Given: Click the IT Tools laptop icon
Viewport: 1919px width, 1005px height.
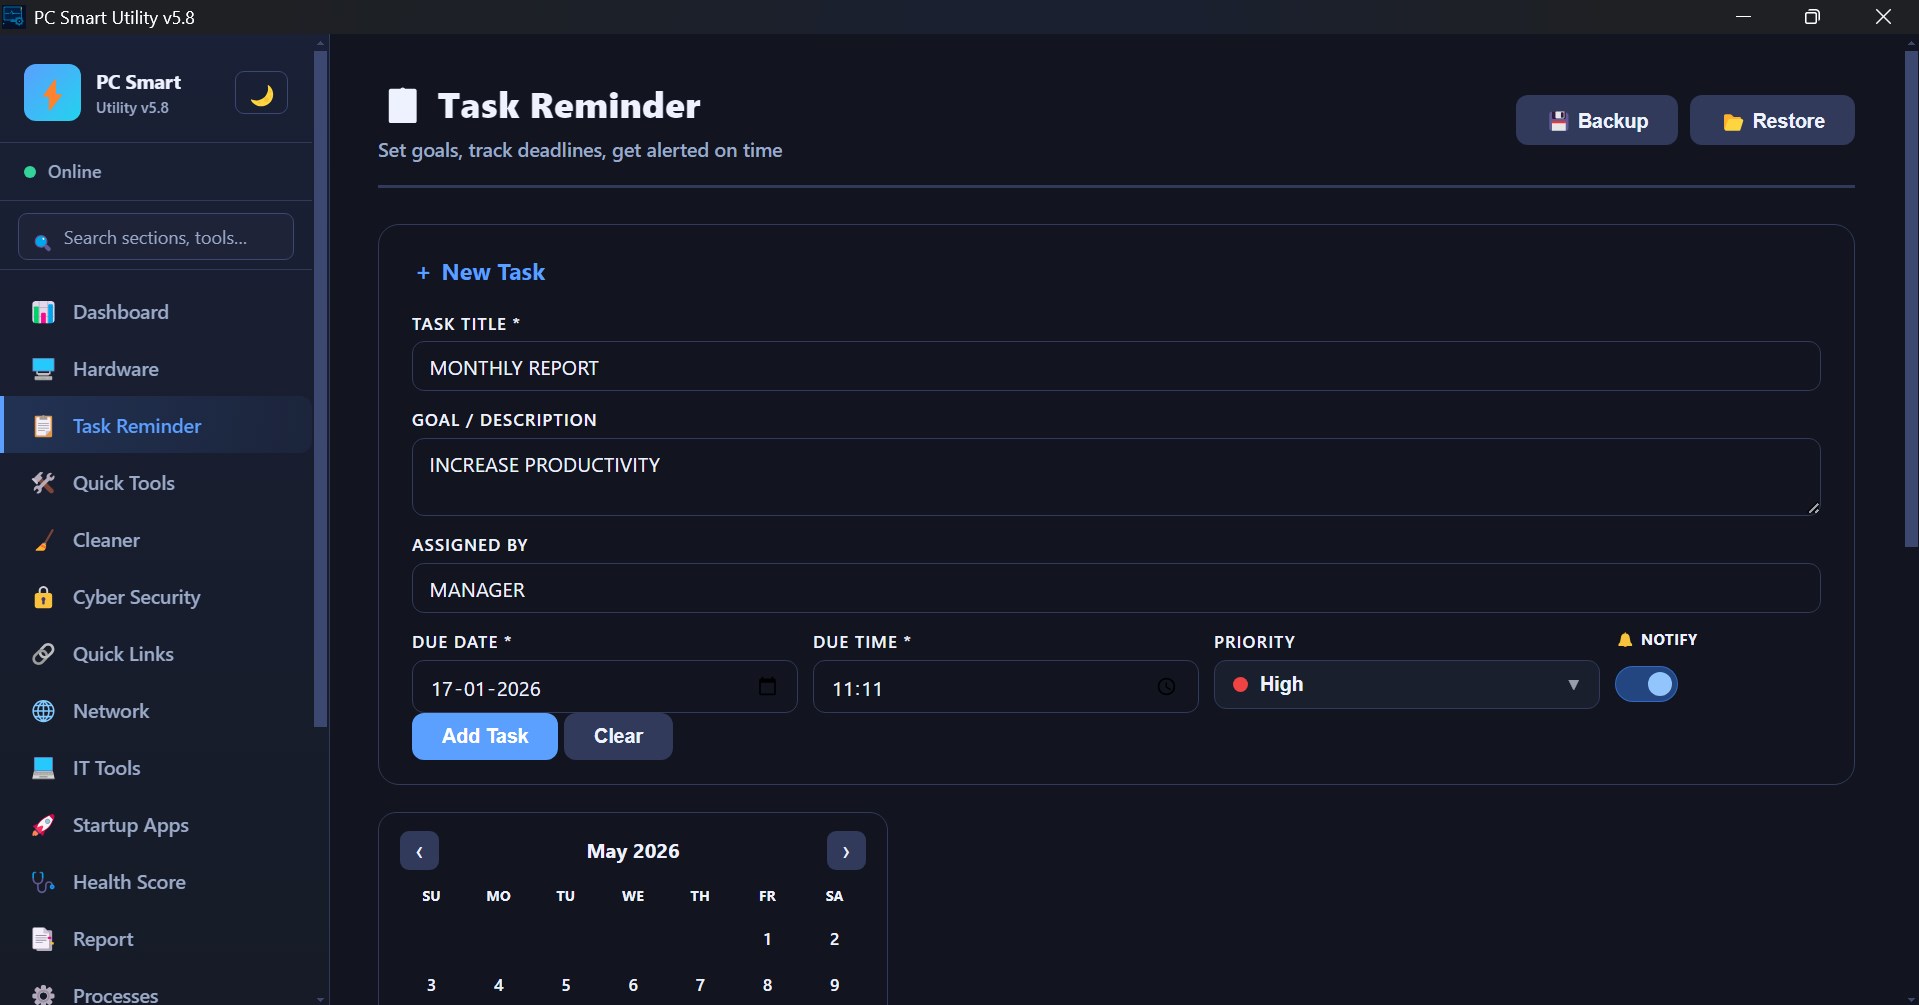Looking at the screenshot, I should 43,768.
